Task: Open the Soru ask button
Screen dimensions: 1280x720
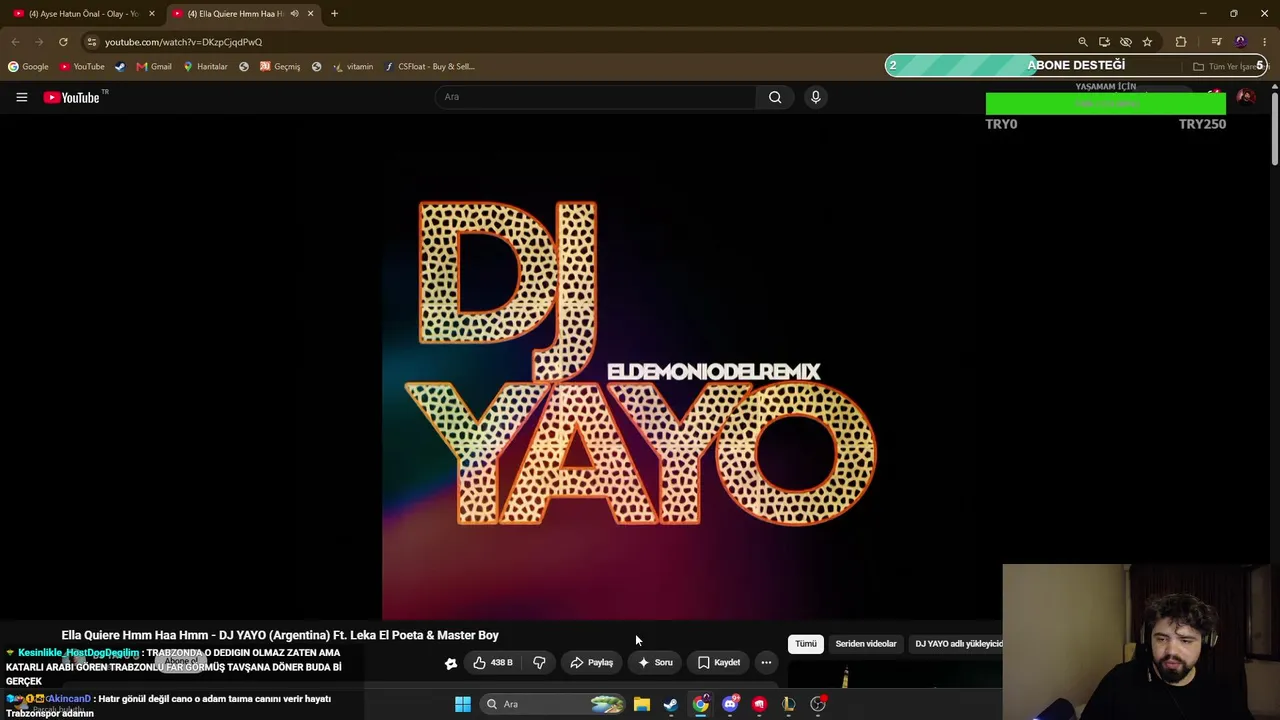Action: (656, 662)
